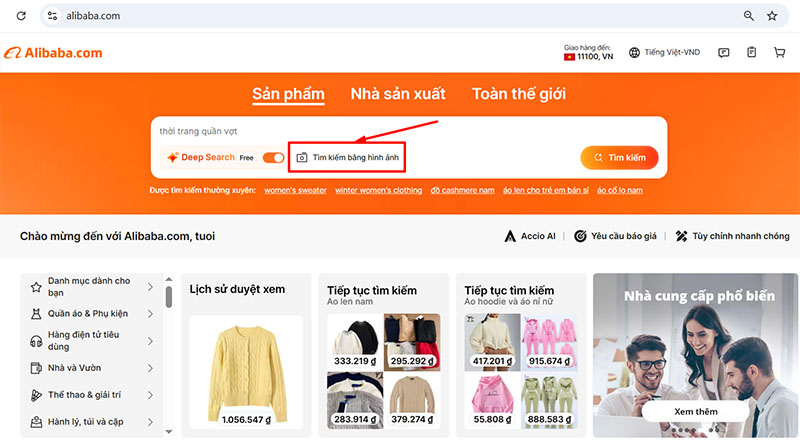Click the Nhà và Vườn category icon
The height and width of the screenshot is (443, 800).
point(36,368)
